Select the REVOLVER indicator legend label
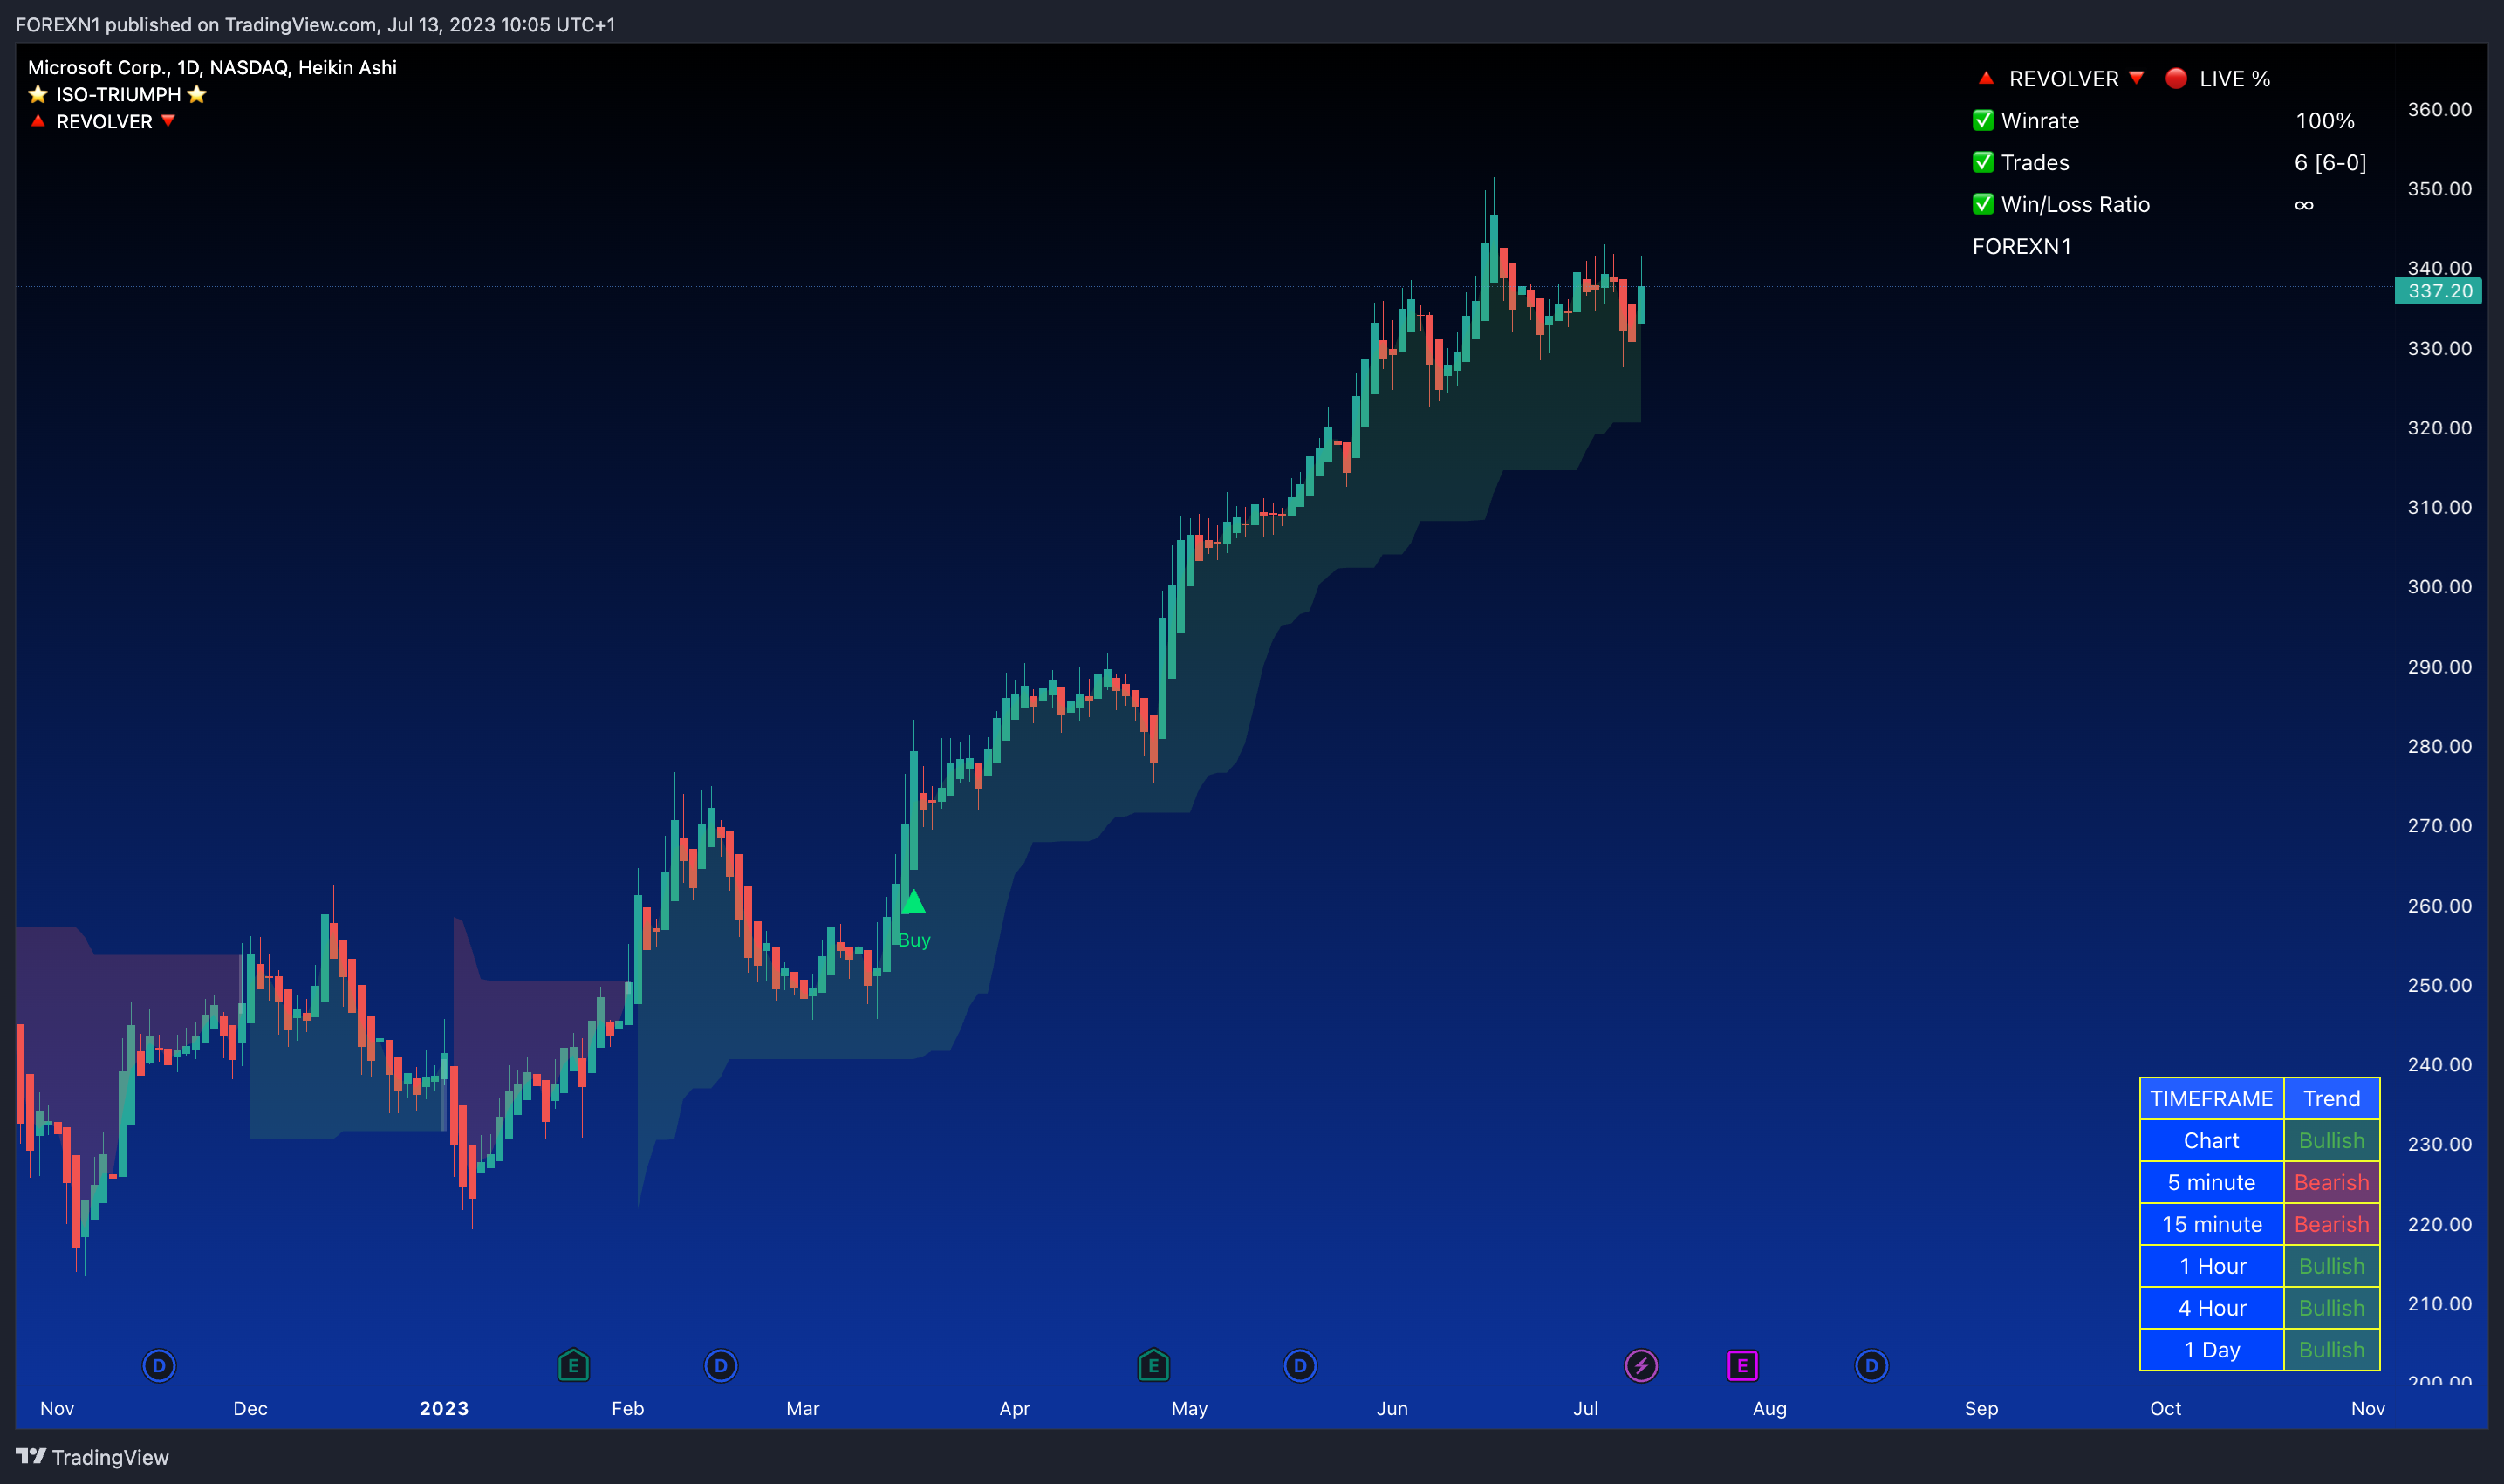 (104, 121)
